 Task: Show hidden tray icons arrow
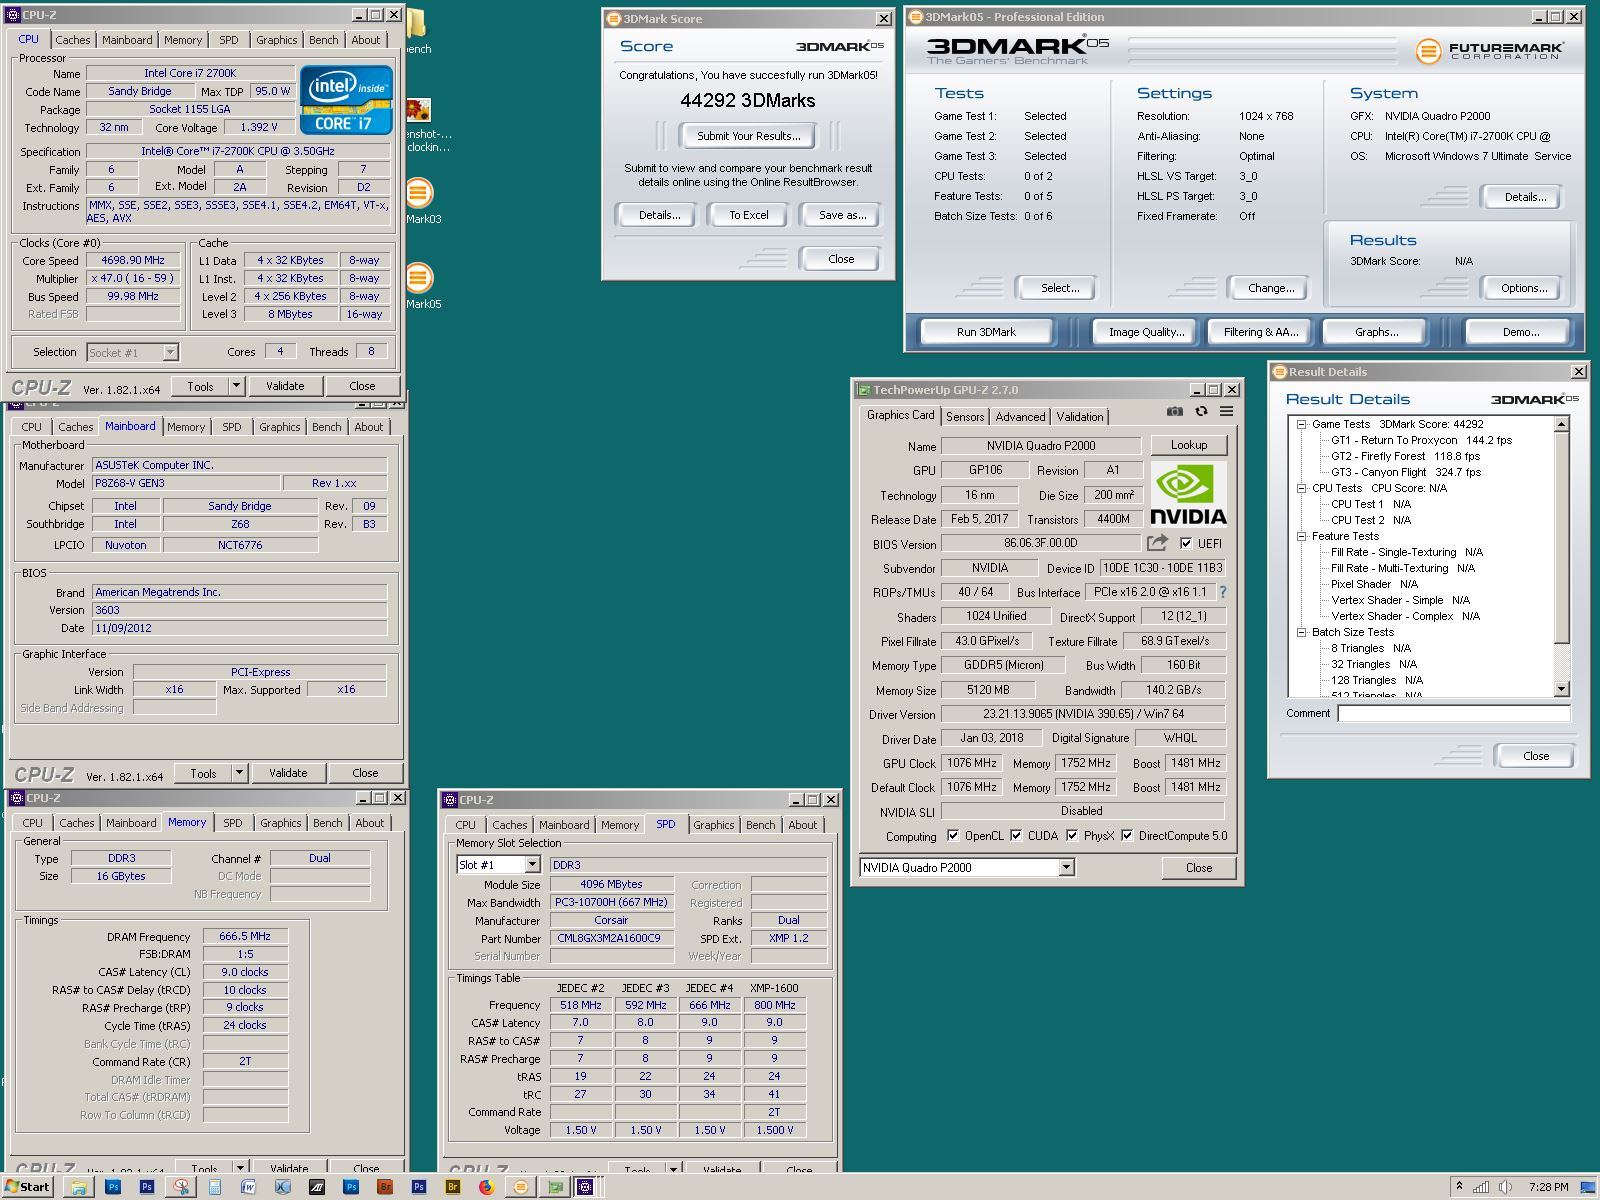[x=1459, y=1187]
